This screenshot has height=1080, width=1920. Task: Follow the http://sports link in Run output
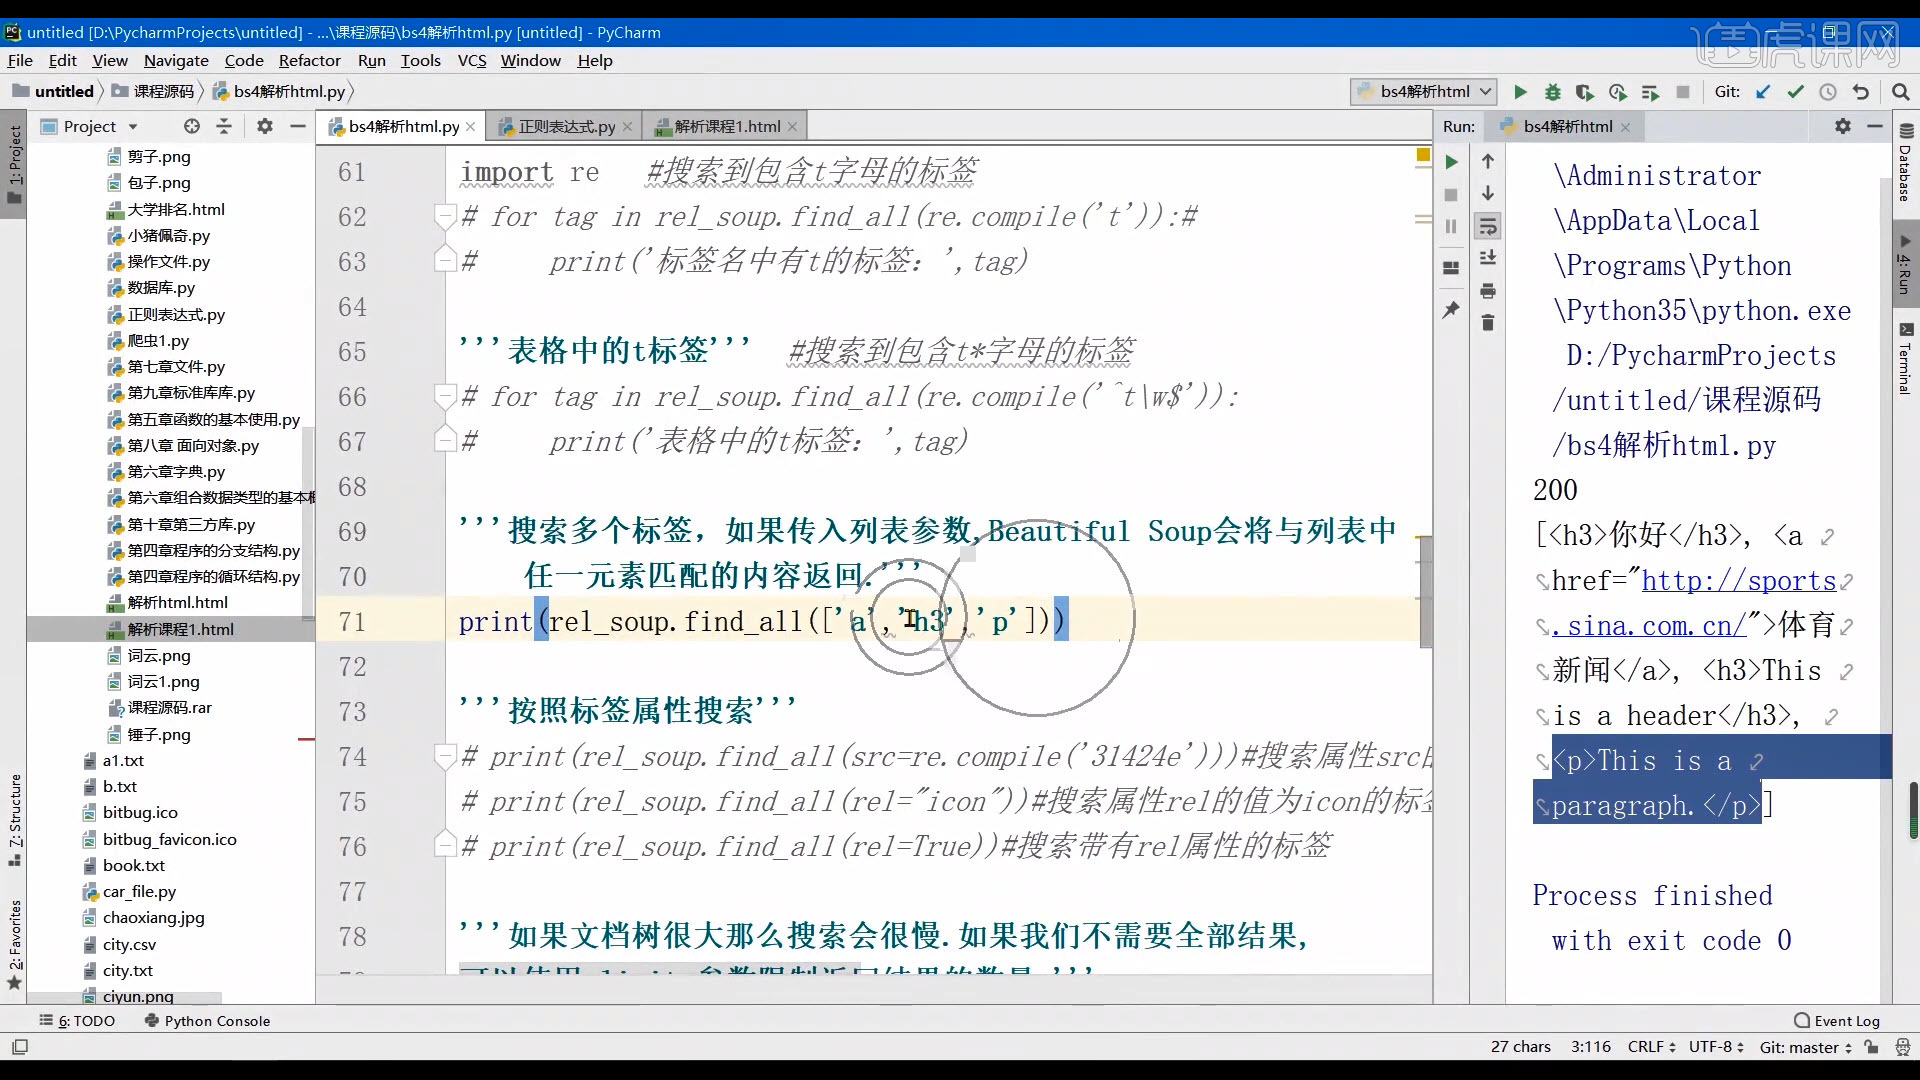pyautogui.click(x=1739, y=581)
